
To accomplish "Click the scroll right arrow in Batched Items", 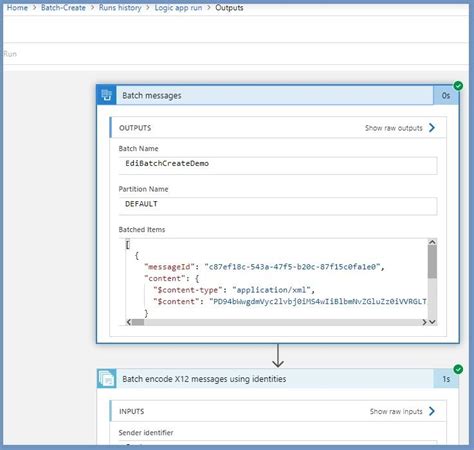I will pyautogui.click(x=424, y=322).
